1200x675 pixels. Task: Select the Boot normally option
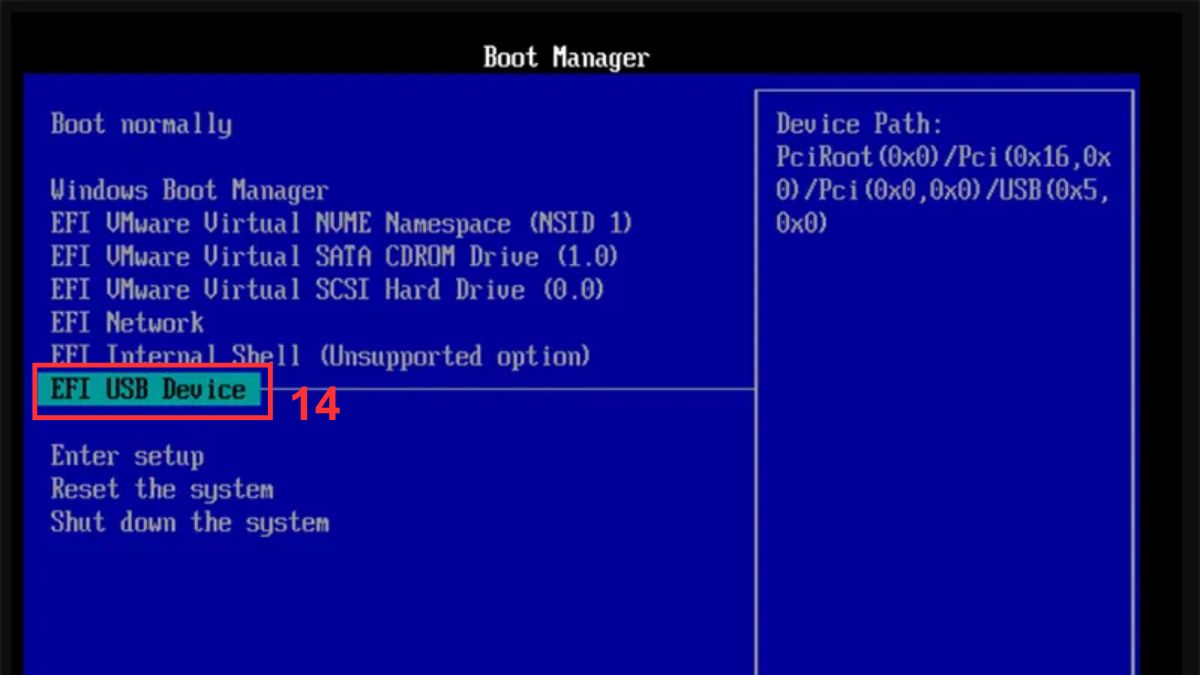[140, 124]
